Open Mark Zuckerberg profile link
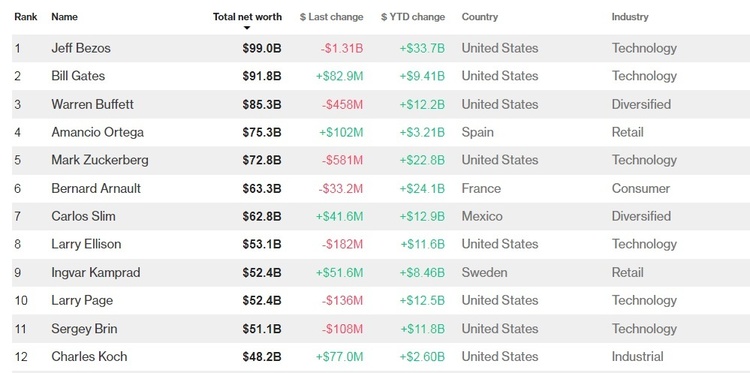Viewport: 750px width, 373px height. pyautogui.click(x=100, y=160)
